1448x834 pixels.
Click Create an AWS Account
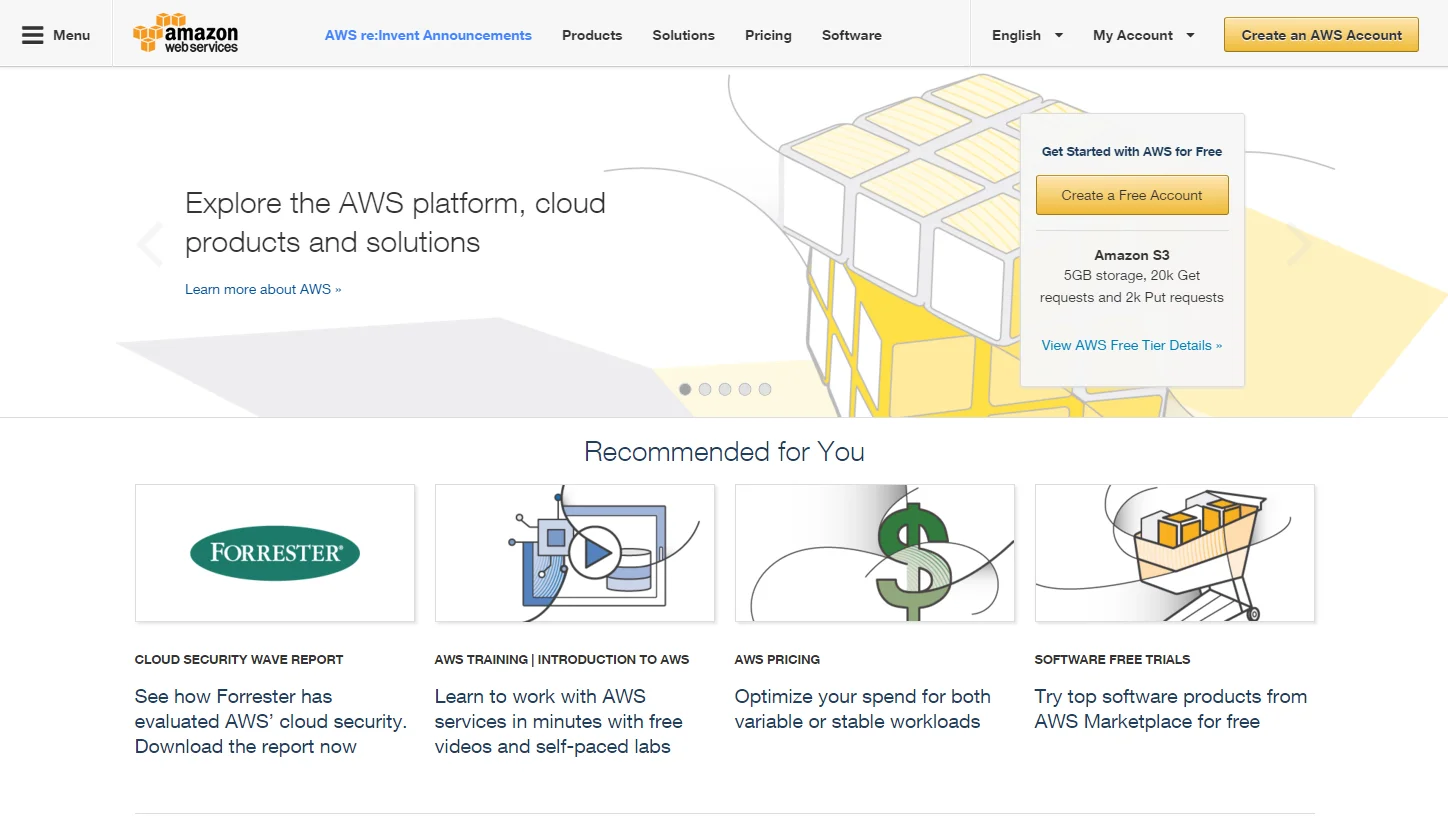(x=1321, y=34)
